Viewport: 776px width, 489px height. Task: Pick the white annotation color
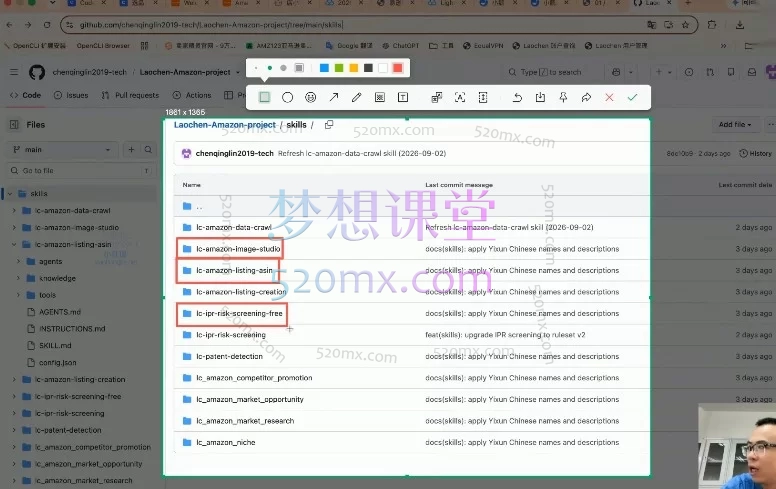click(383, 68)
